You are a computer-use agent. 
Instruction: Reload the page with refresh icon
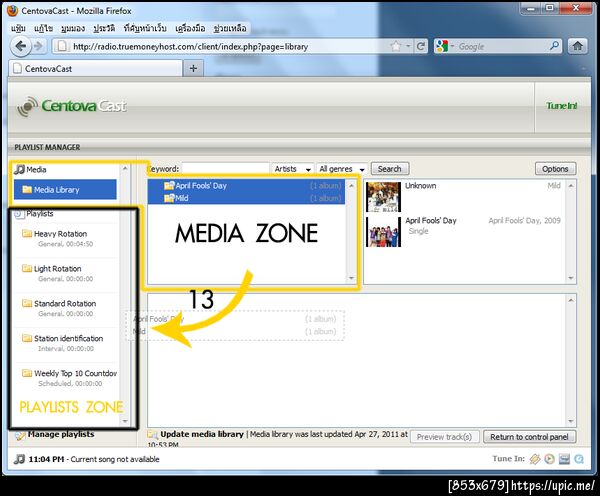421,47
